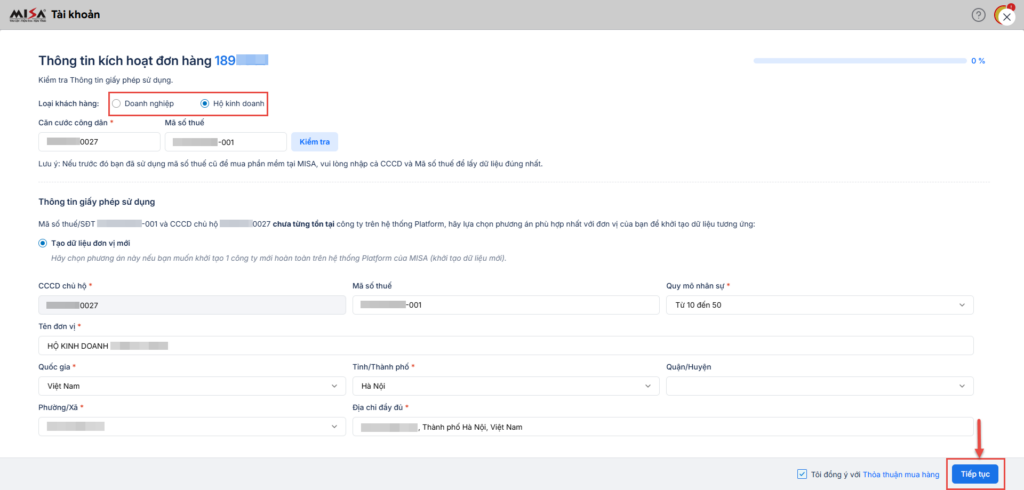Expand the Quận/Huyện dropdown

tap(819, 385)
